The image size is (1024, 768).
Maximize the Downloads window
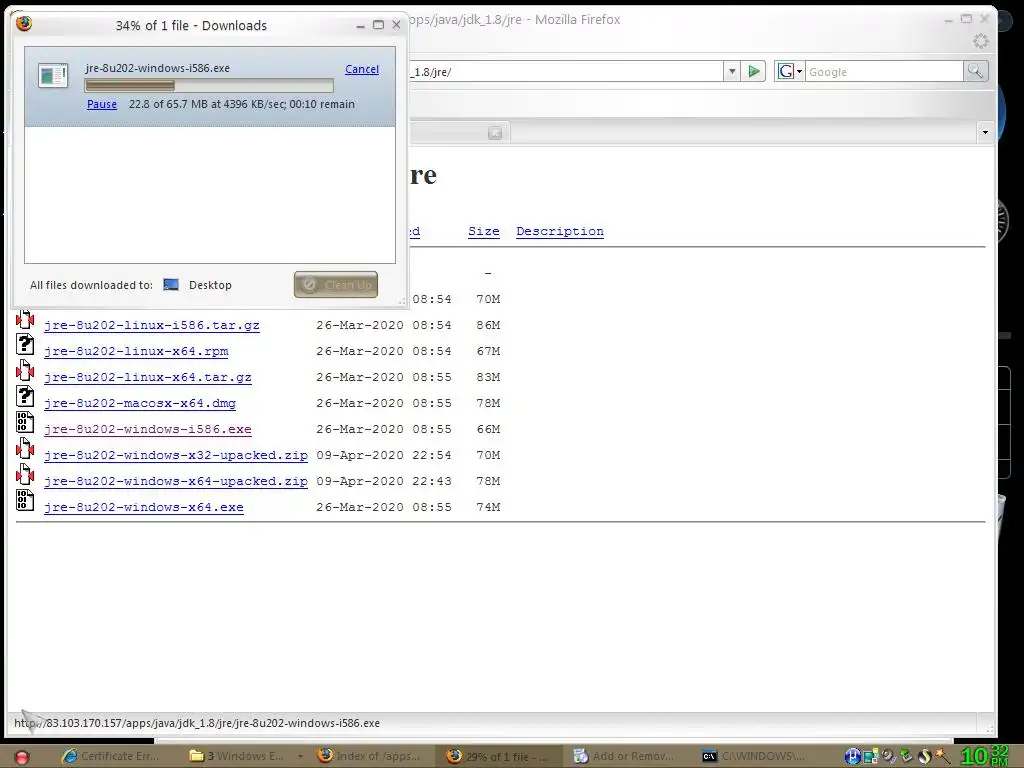click(x=378, y=25)
